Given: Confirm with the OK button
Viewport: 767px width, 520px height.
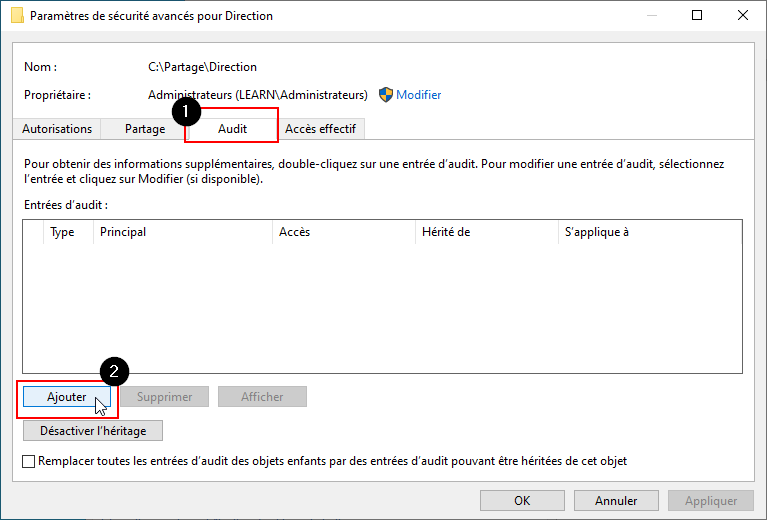Looking at the screenshot, I should [x=522, y=501].
